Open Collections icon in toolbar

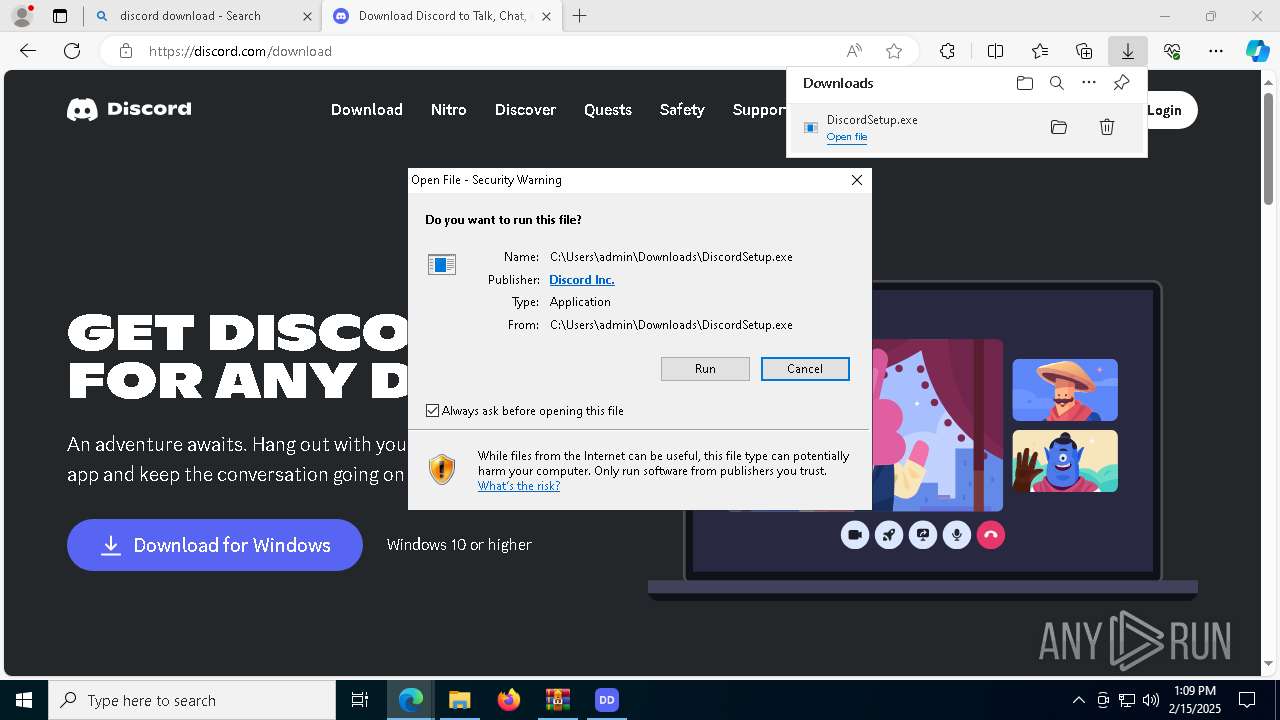(1084, 51)
